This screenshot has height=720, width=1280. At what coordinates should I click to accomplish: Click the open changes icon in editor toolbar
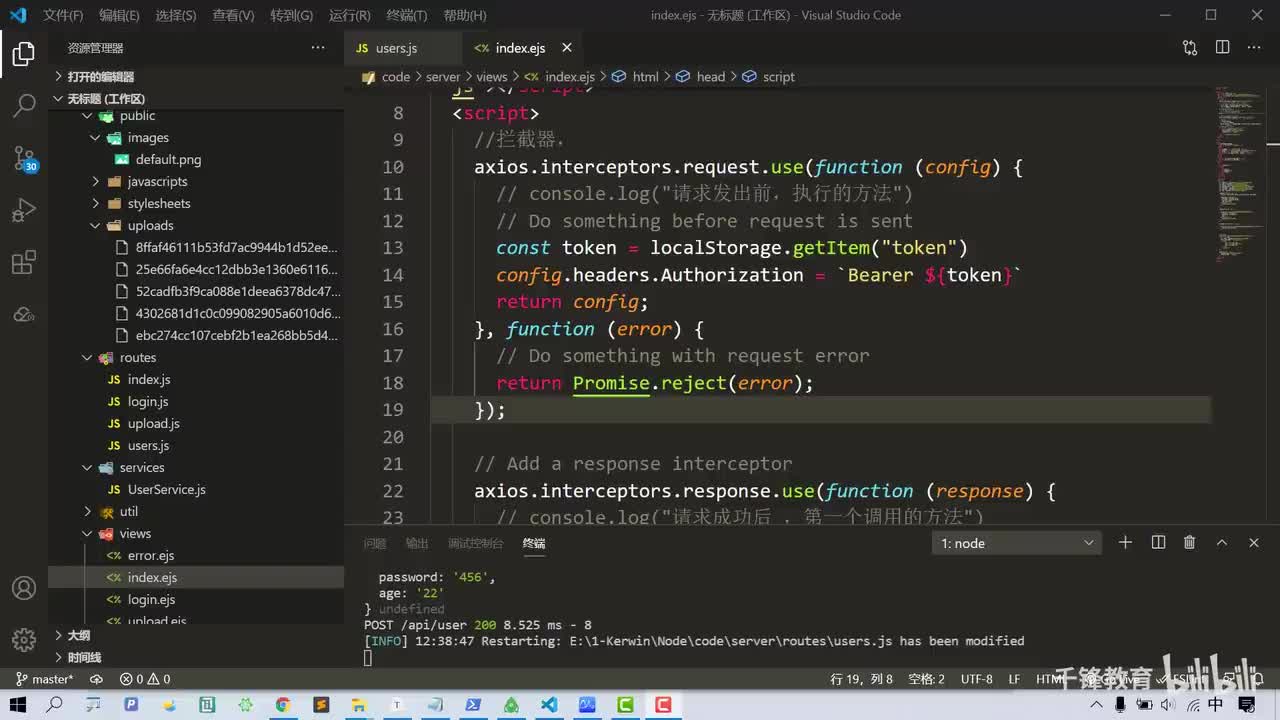(x=1190, y=48)
